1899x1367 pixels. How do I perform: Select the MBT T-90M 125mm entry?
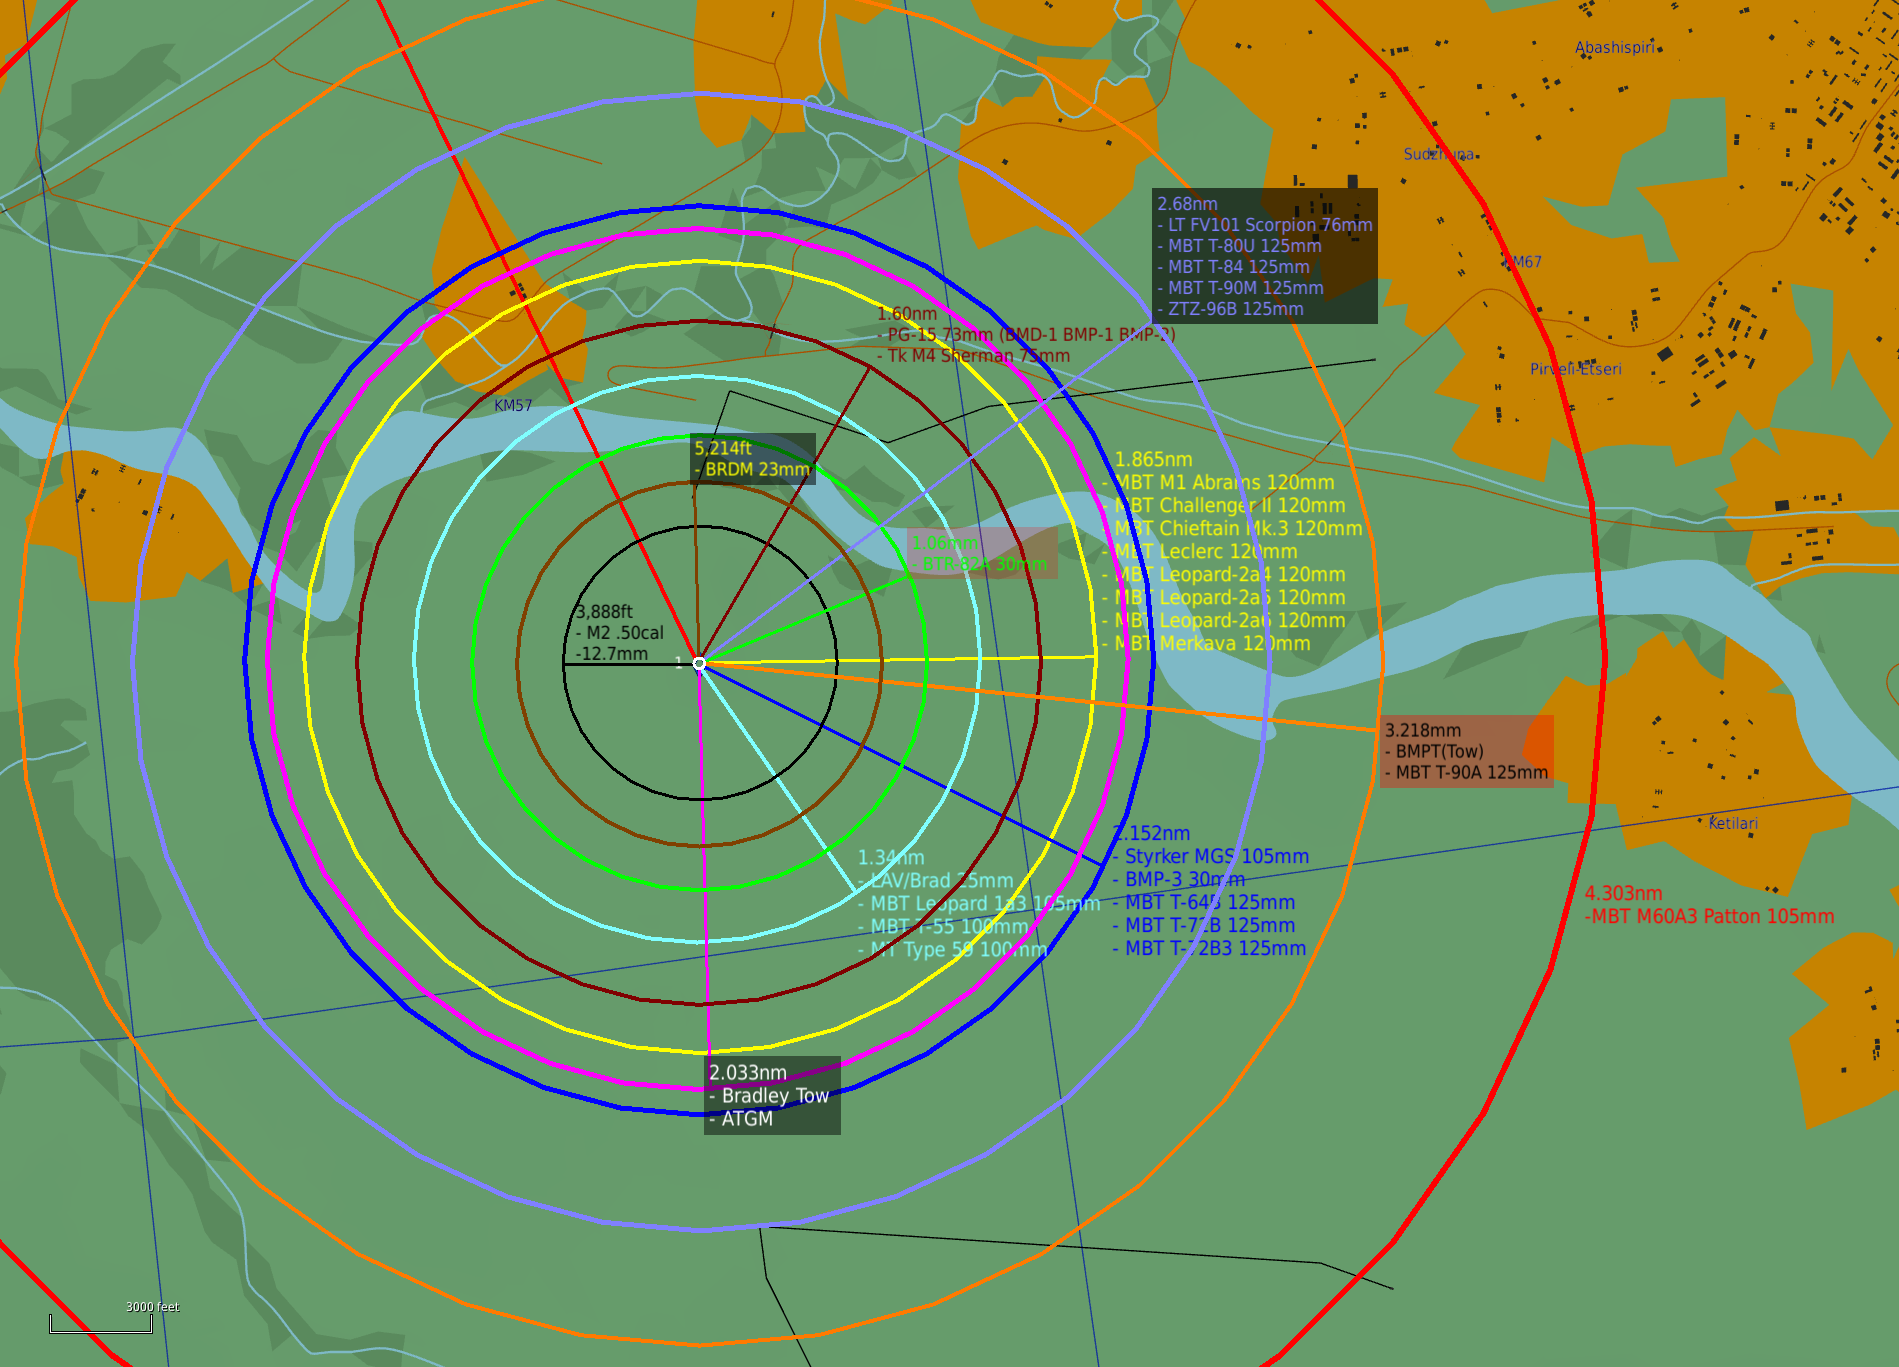1240,288
